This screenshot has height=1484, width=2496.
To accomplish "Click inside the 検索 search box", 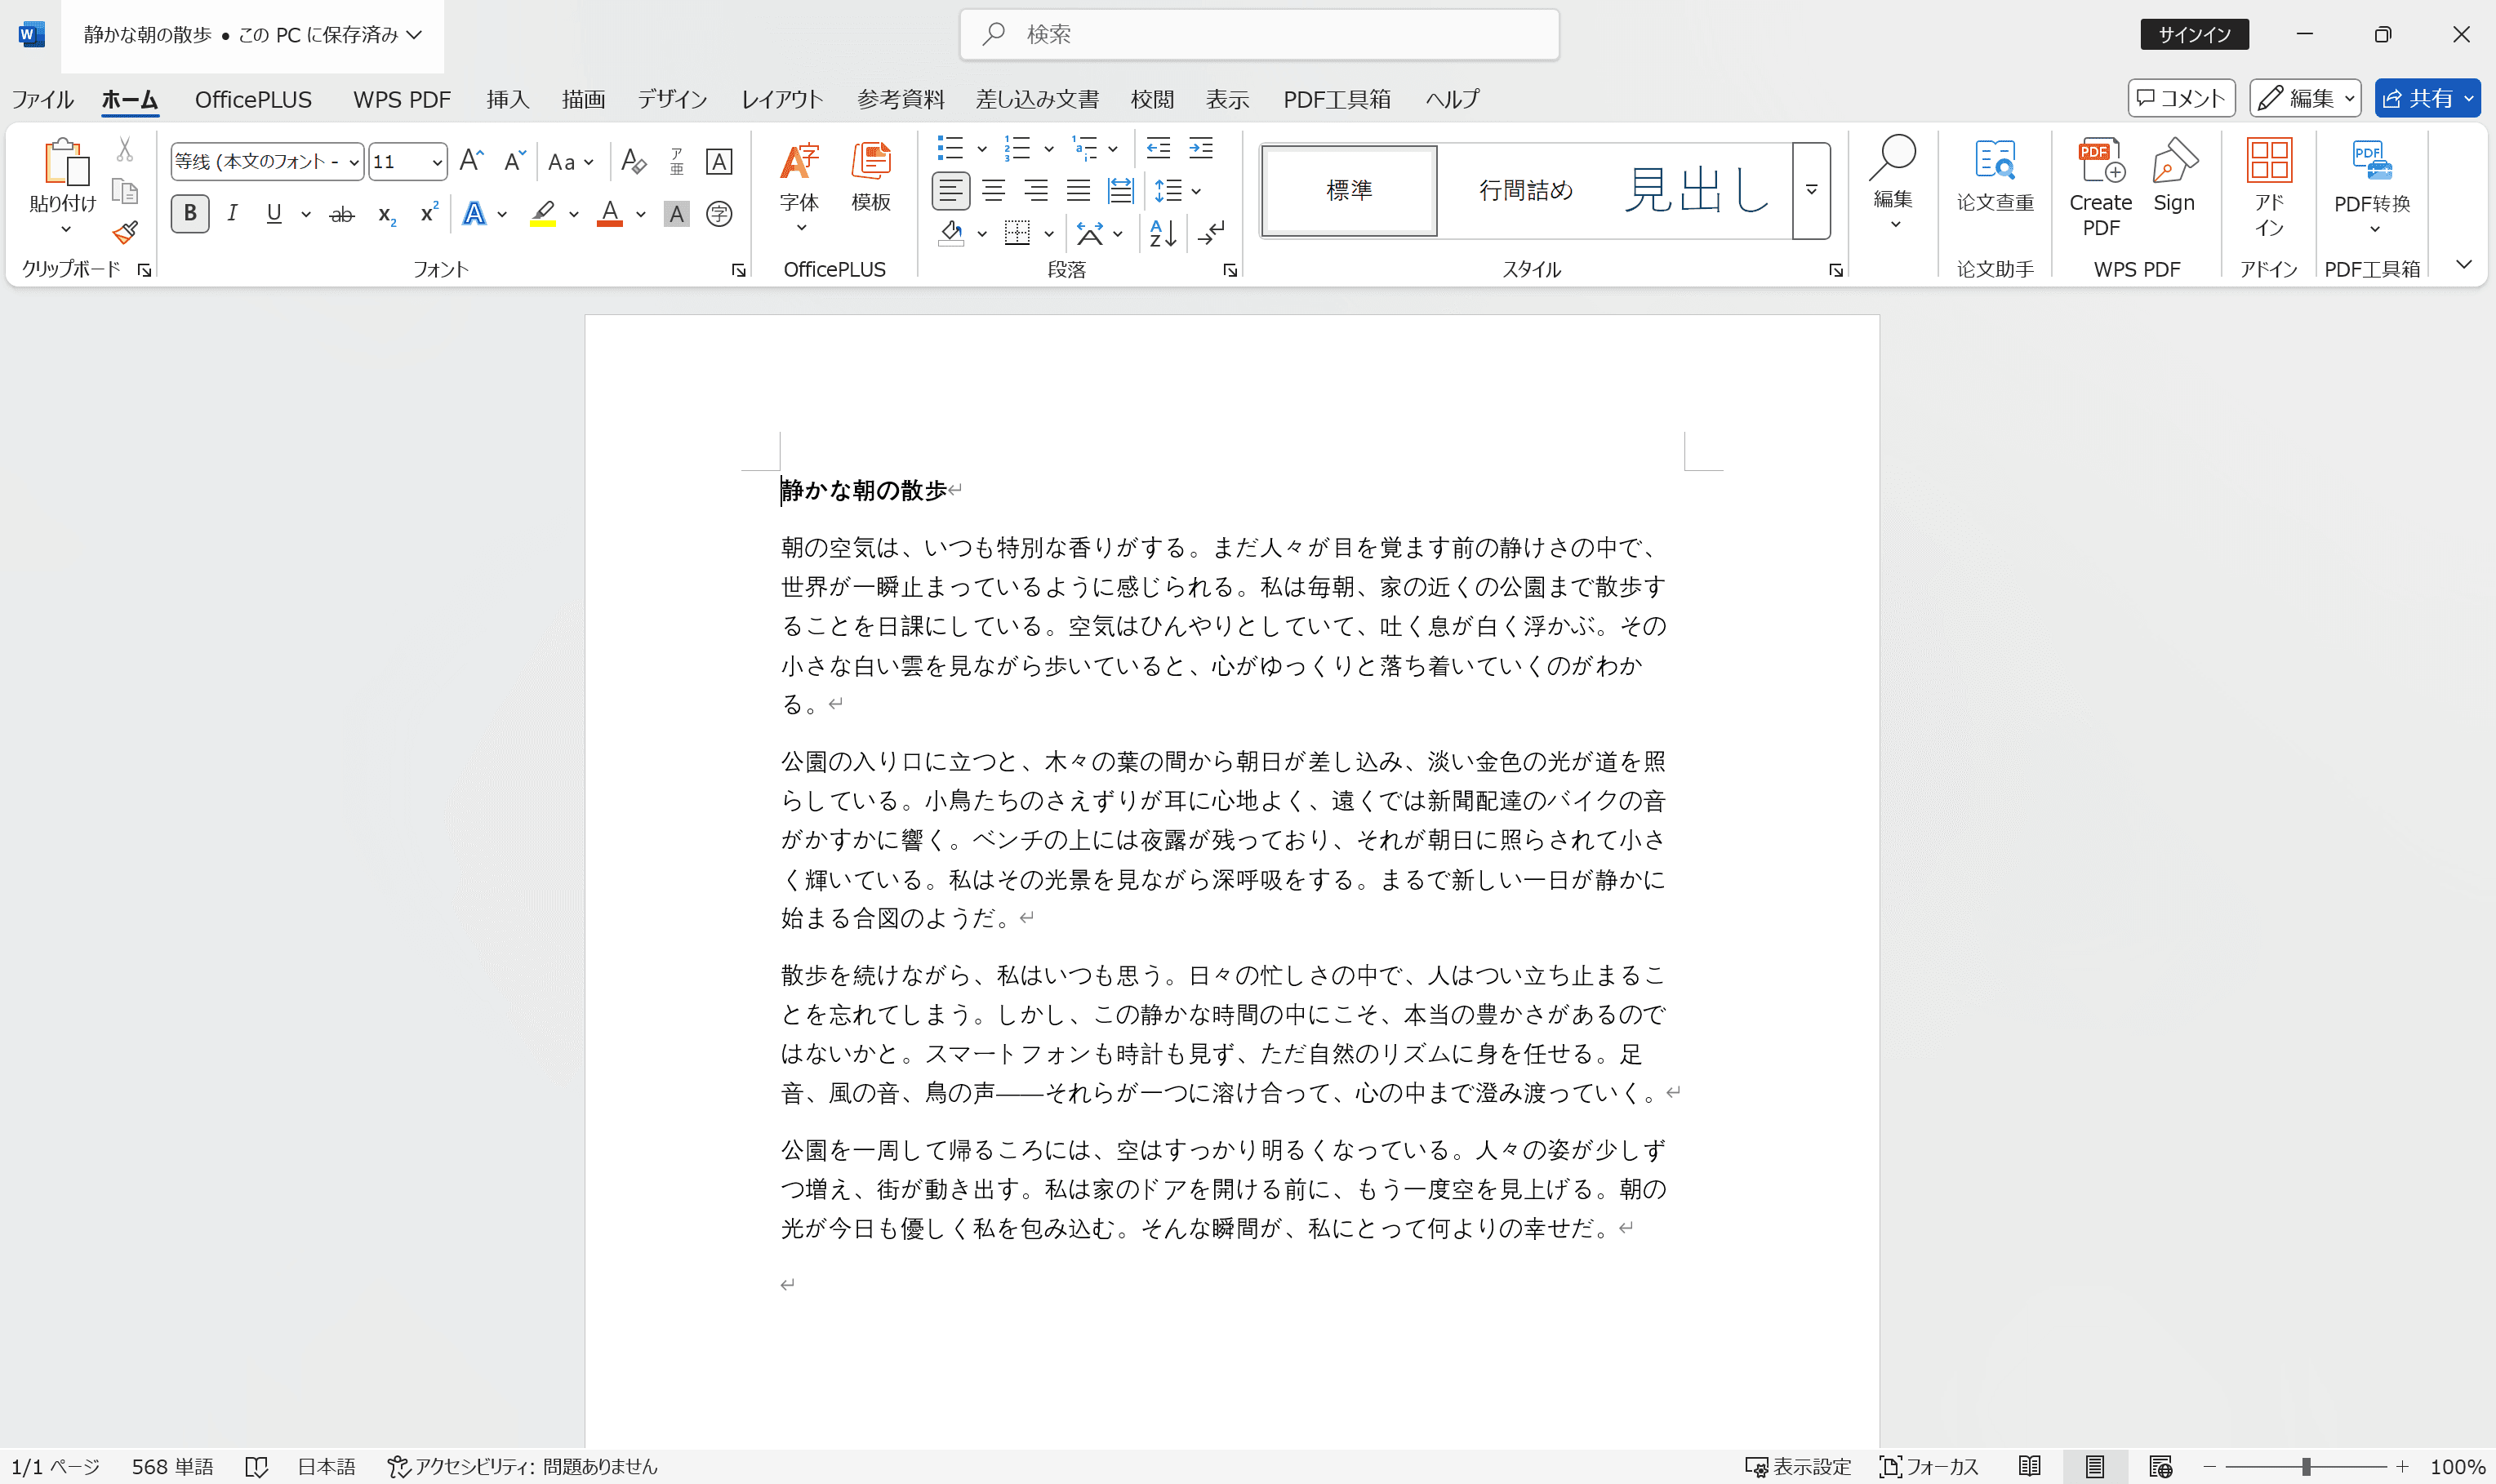I will (1258, 33).
